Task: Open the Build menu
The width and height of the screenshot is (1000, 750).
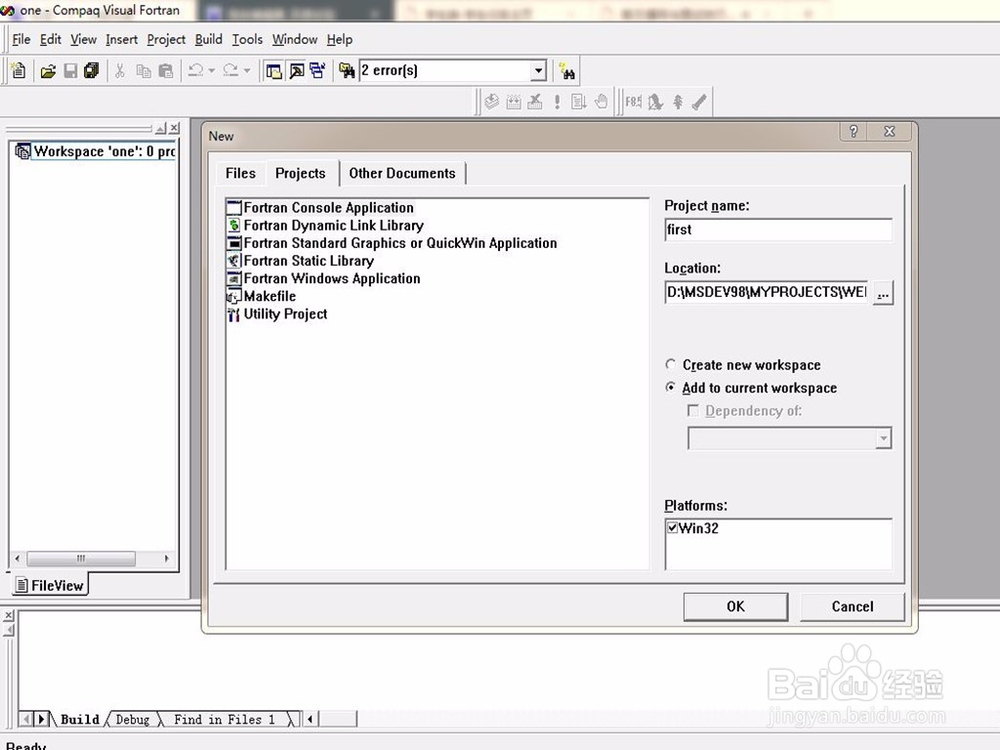Action: [209, 40]
